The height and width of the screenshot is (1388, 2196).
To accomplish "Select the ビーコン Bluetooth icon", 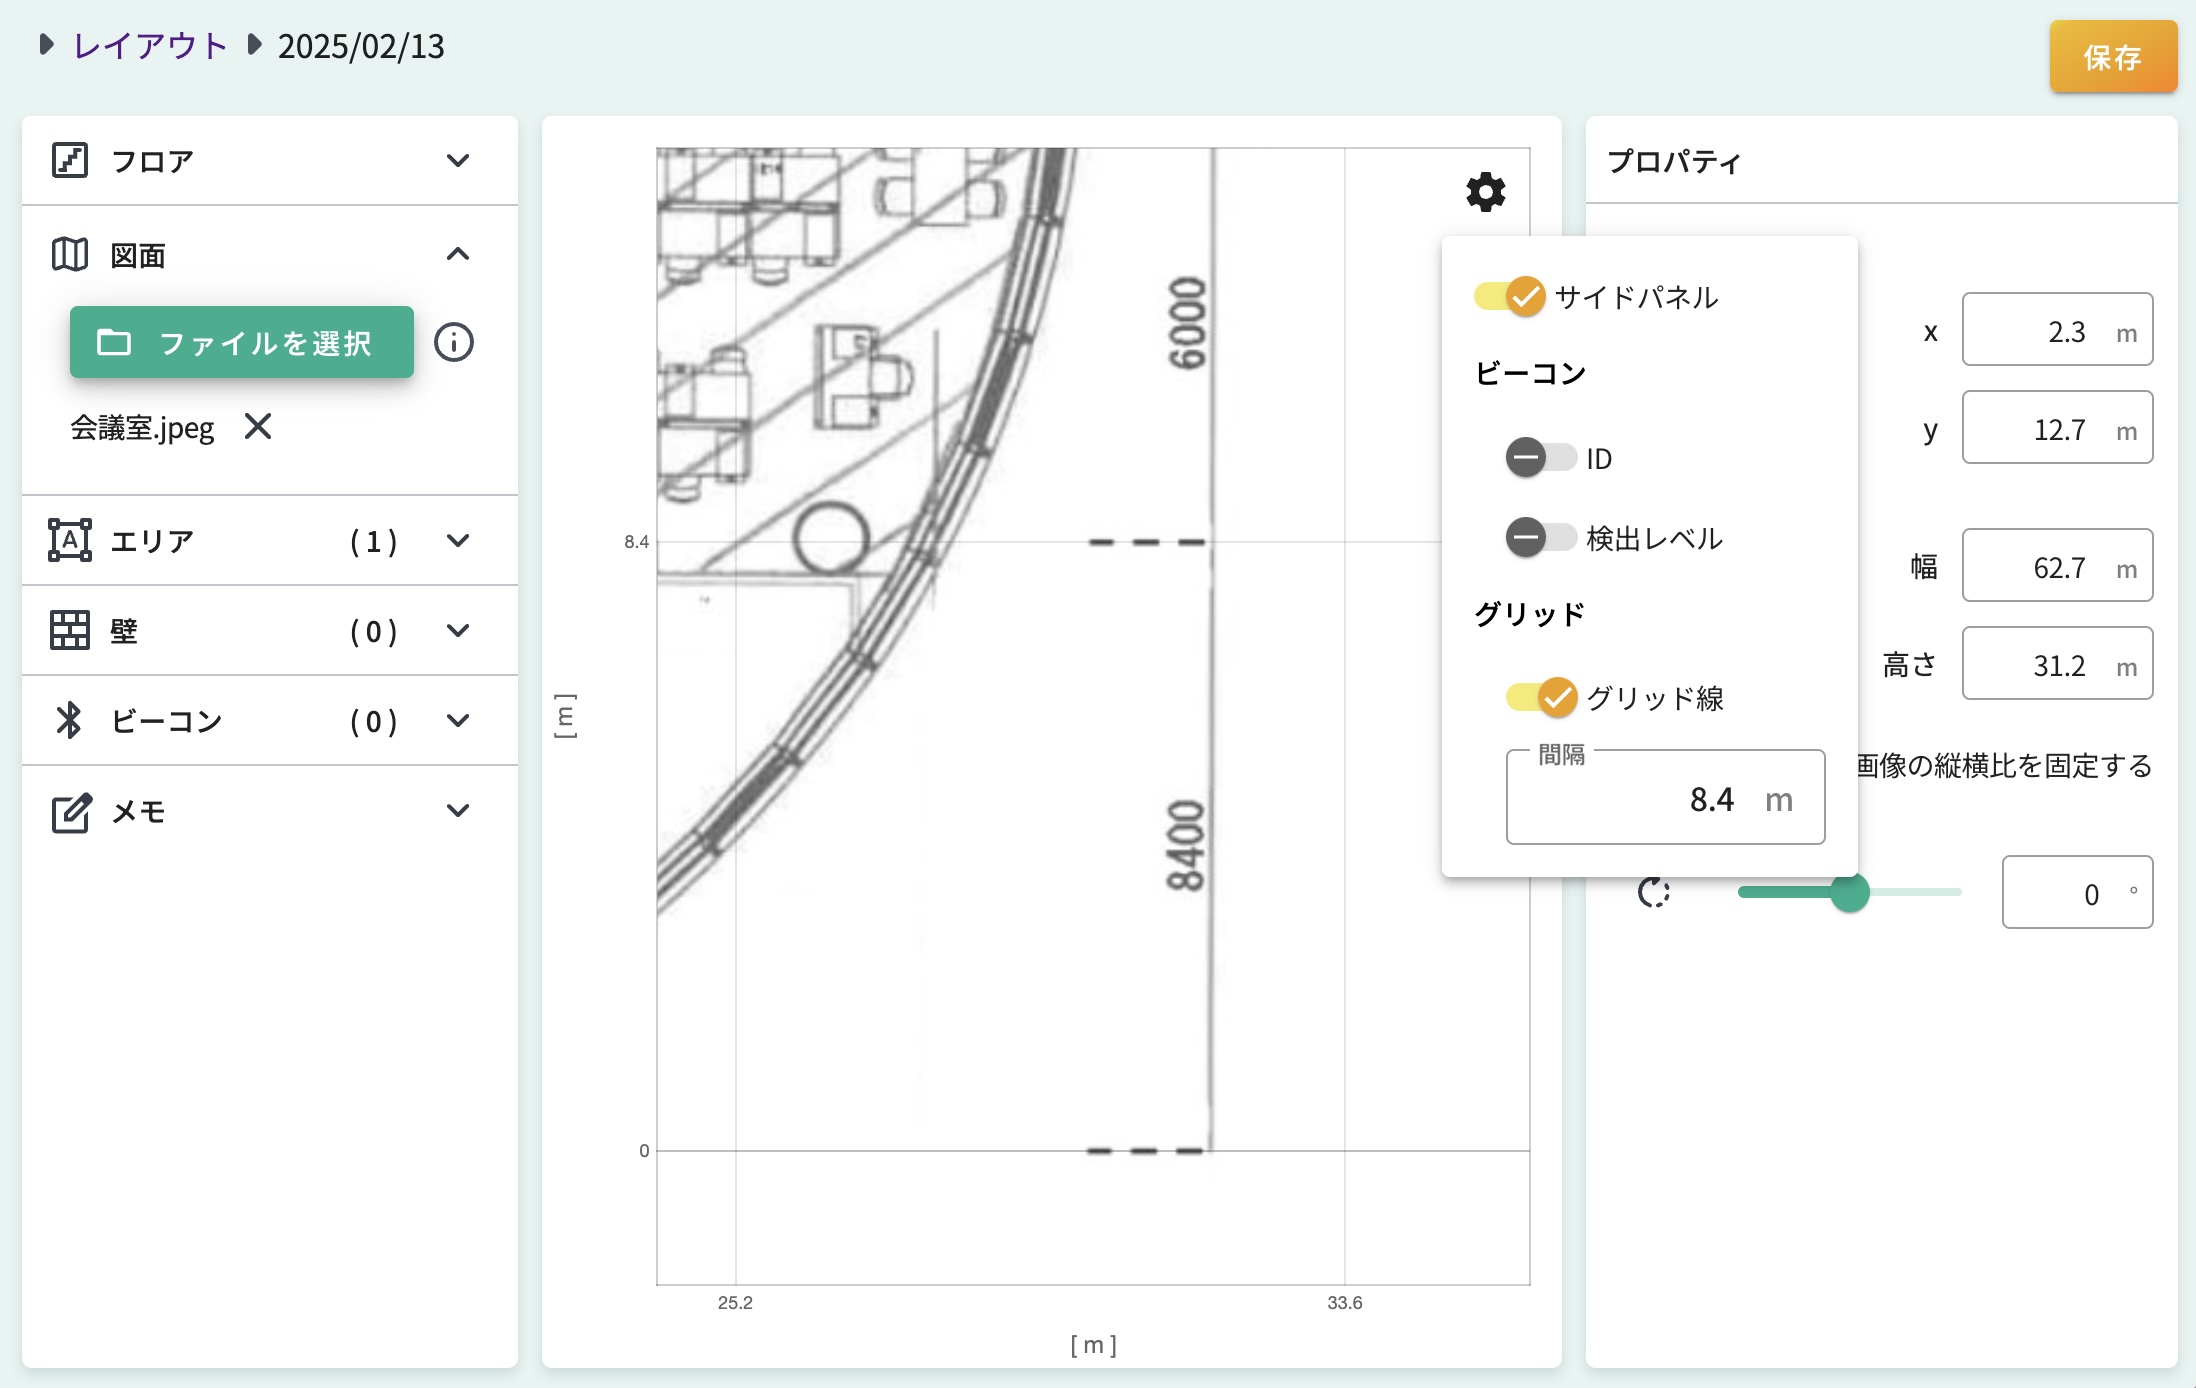I will (70, 720).
